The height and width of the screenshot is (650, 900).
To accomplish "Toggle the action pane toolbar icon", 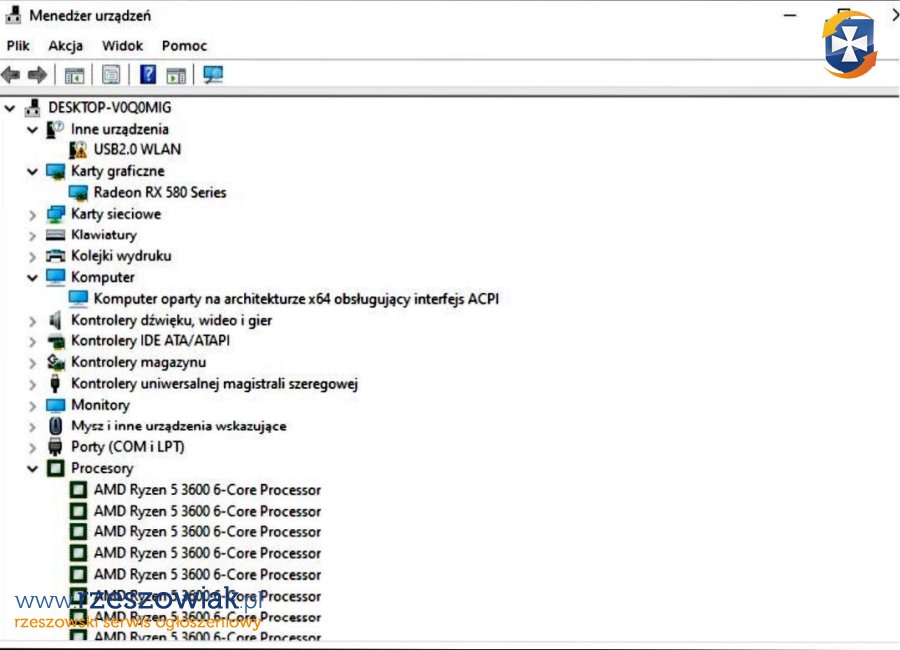I will [x=176, y=75].
